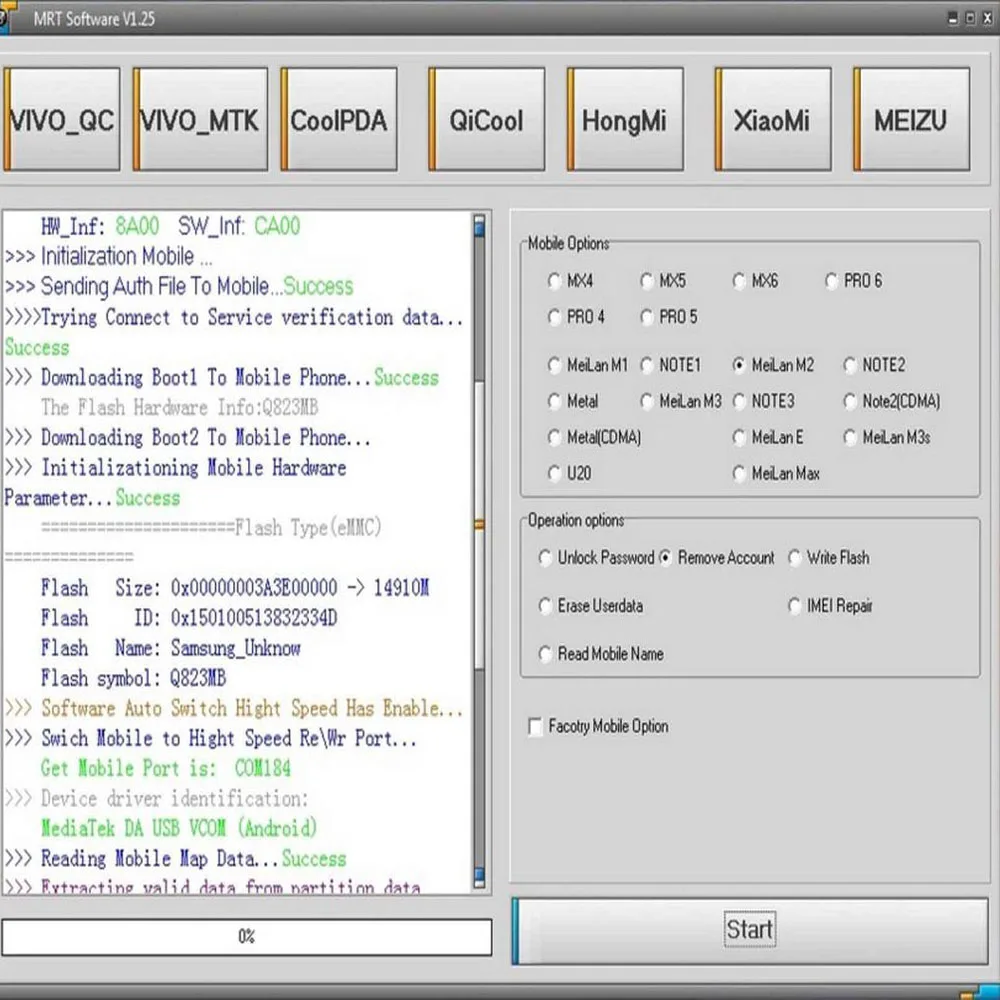Pick the U20 model radio button
The height and width of the screenshot is (1000, 1000).
pos(570,474)
